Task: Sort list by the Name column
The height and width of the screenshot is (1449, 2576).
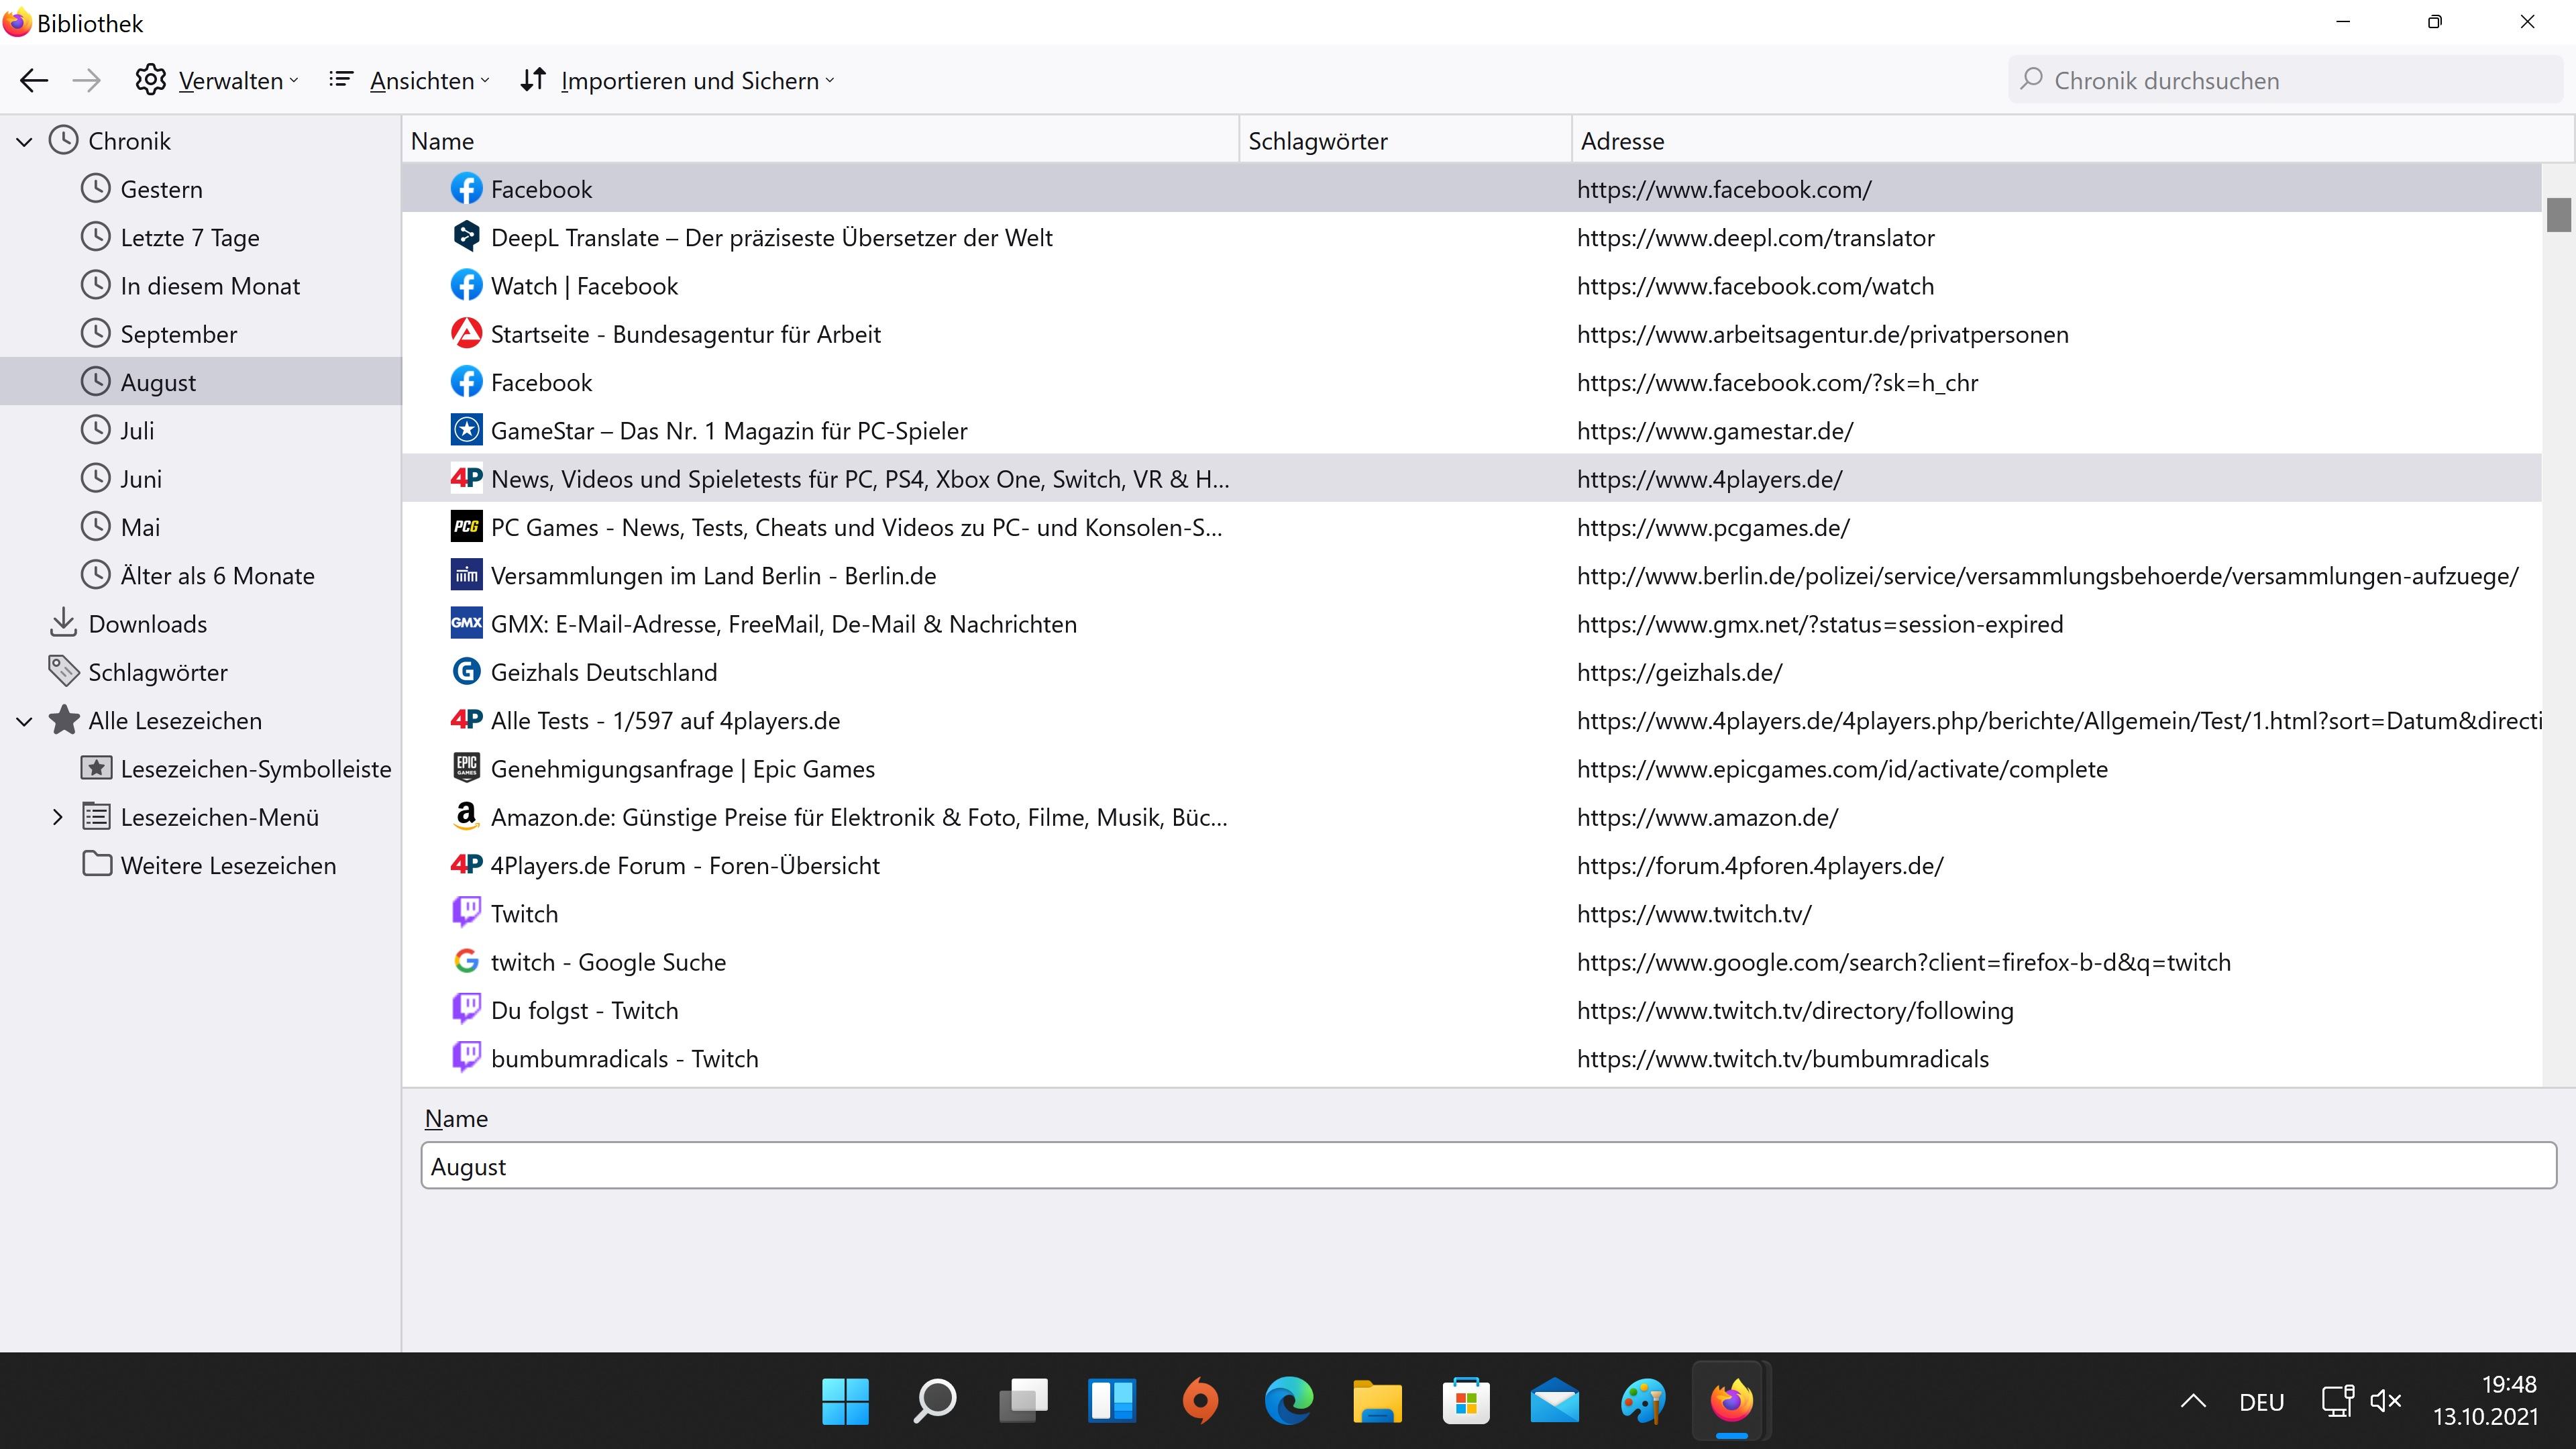Action: click(820, 141)
